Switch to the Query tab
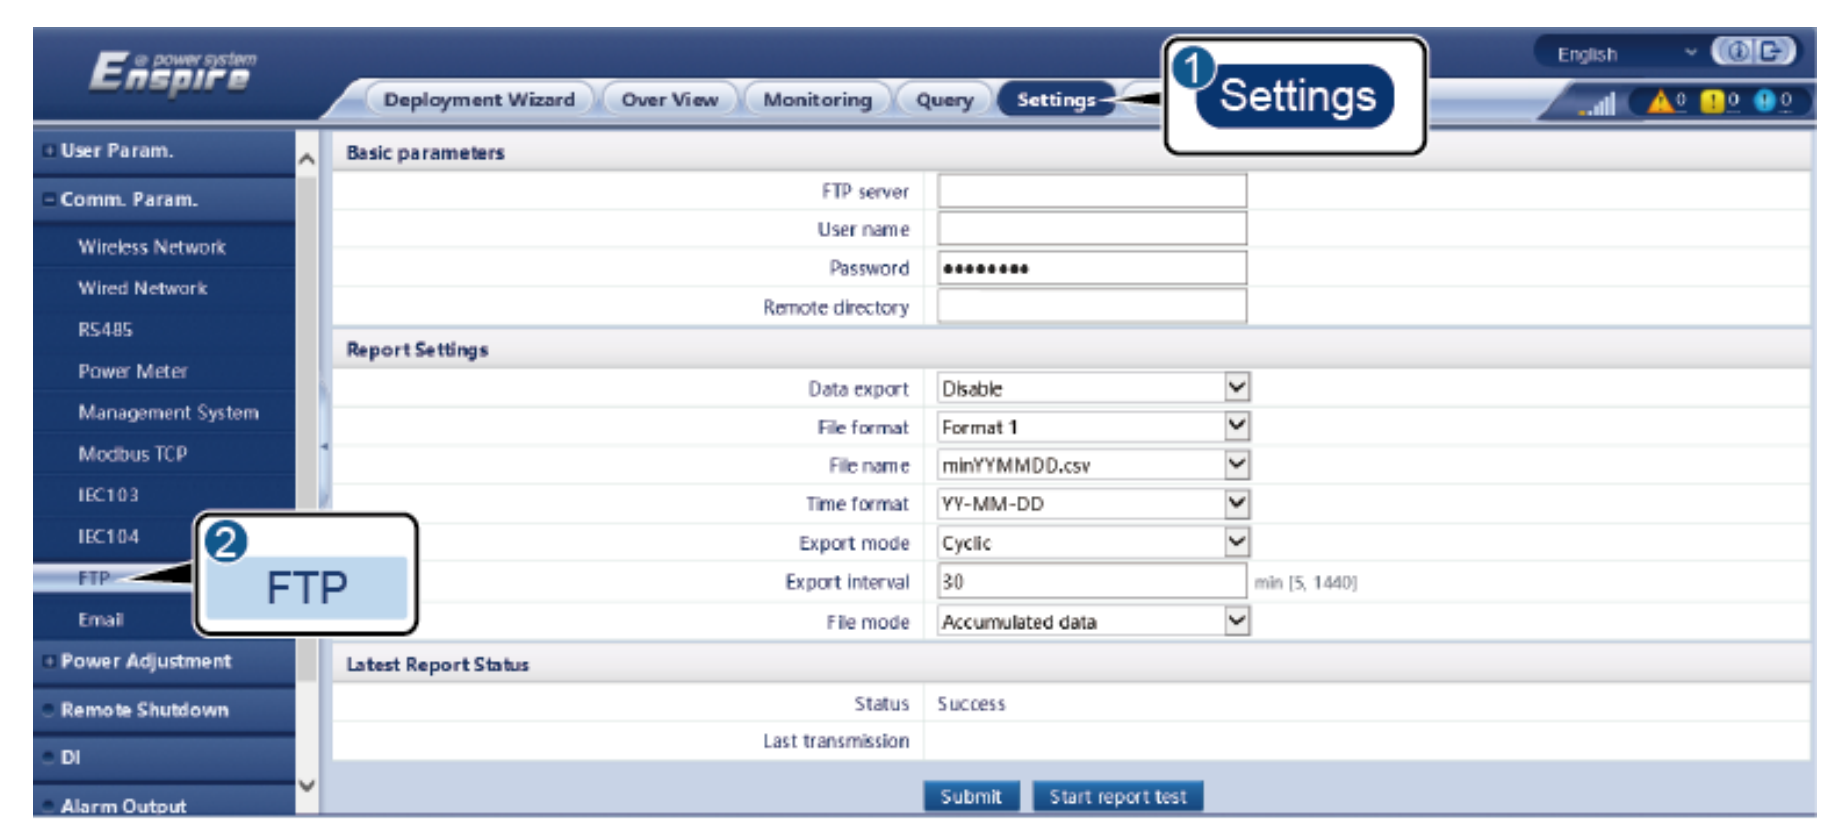 tap(944, 100)
